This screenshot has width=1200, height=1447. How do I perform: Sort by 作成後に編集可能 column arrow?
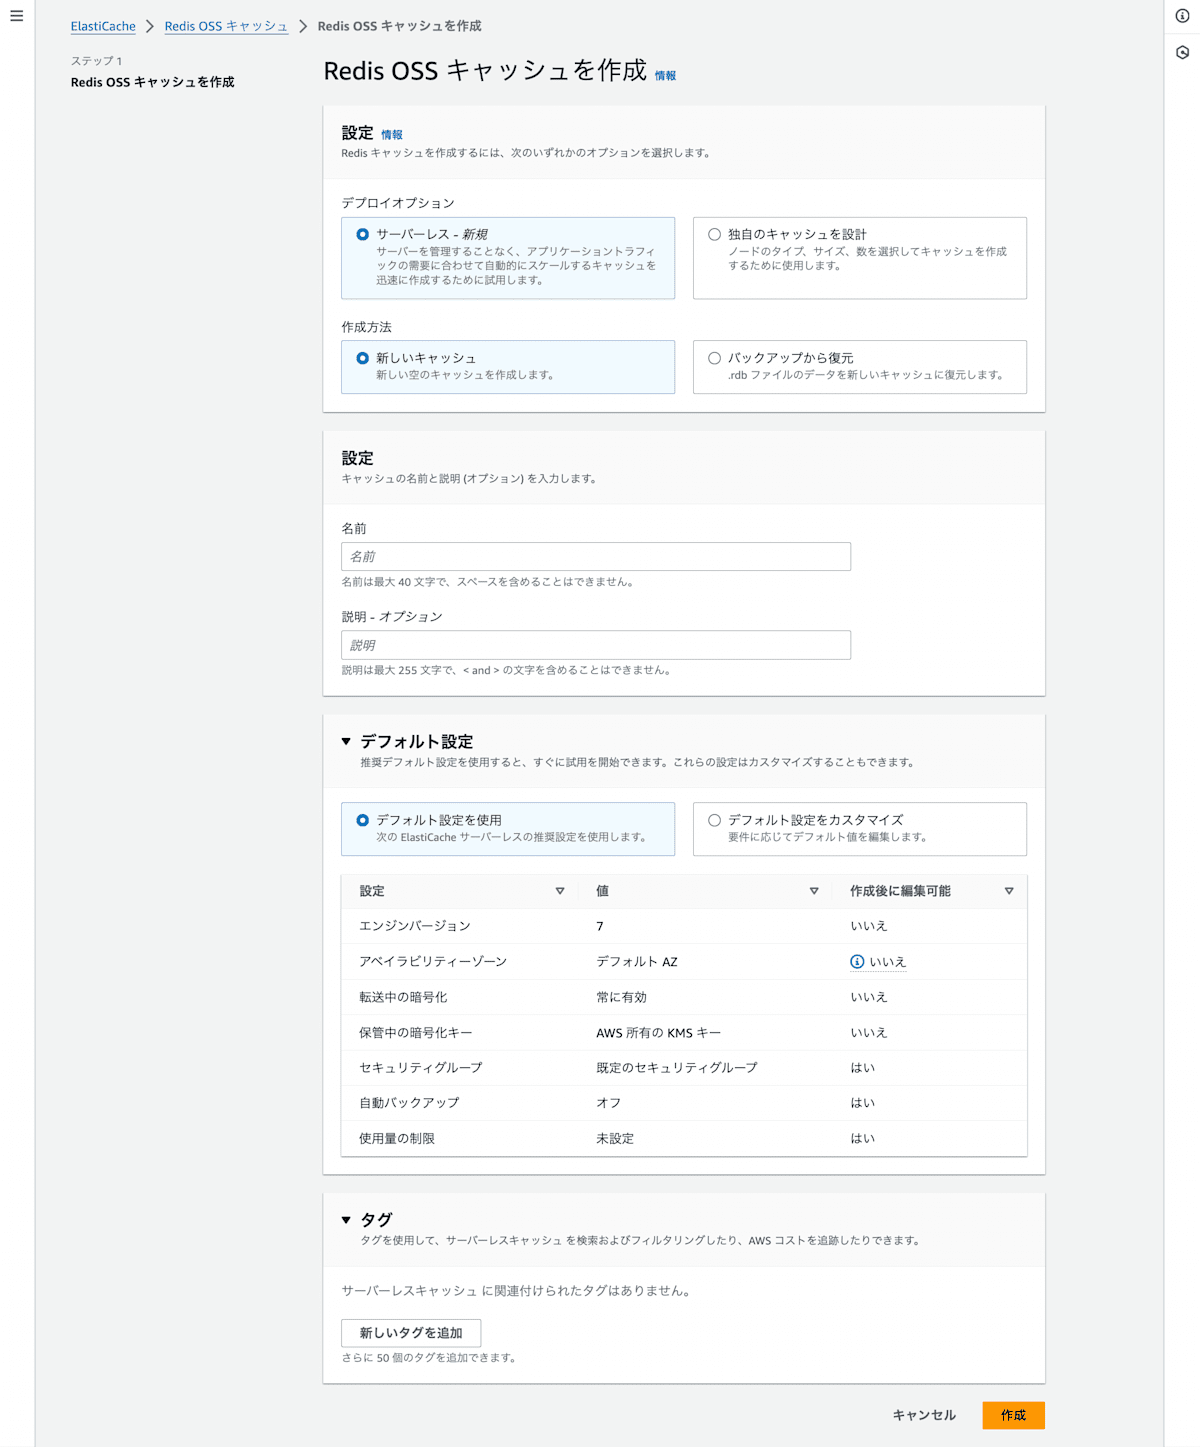tap(1009, 891)
